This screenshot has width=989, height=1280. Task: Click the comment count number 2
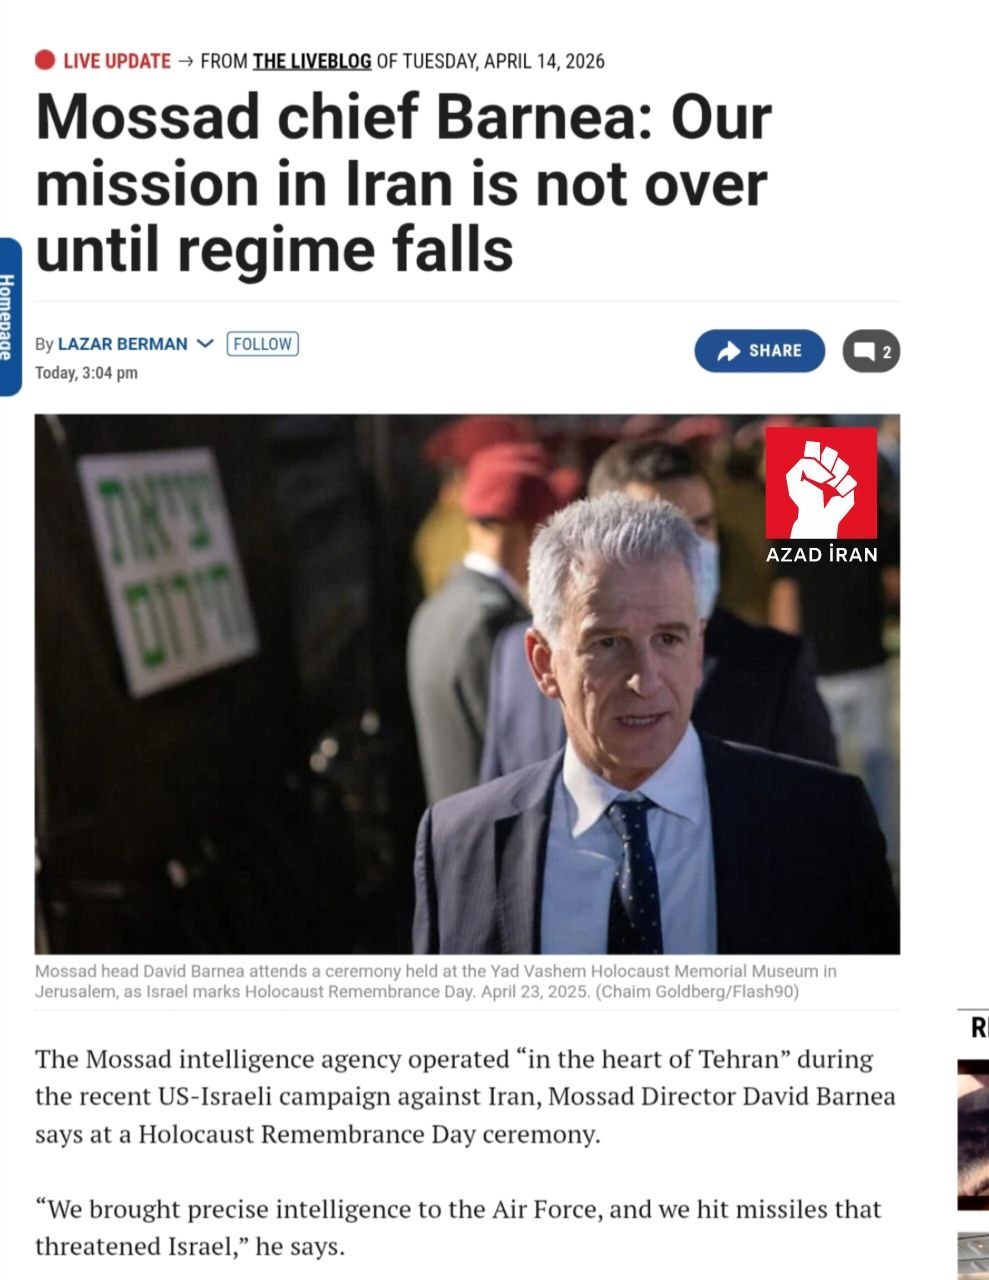(886, 352)
